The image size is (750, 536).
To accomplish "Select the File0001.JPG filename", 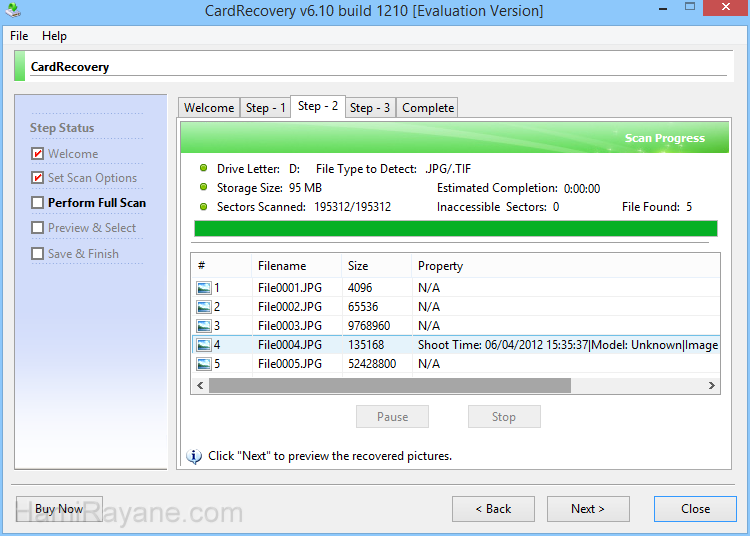I will 290,288.
